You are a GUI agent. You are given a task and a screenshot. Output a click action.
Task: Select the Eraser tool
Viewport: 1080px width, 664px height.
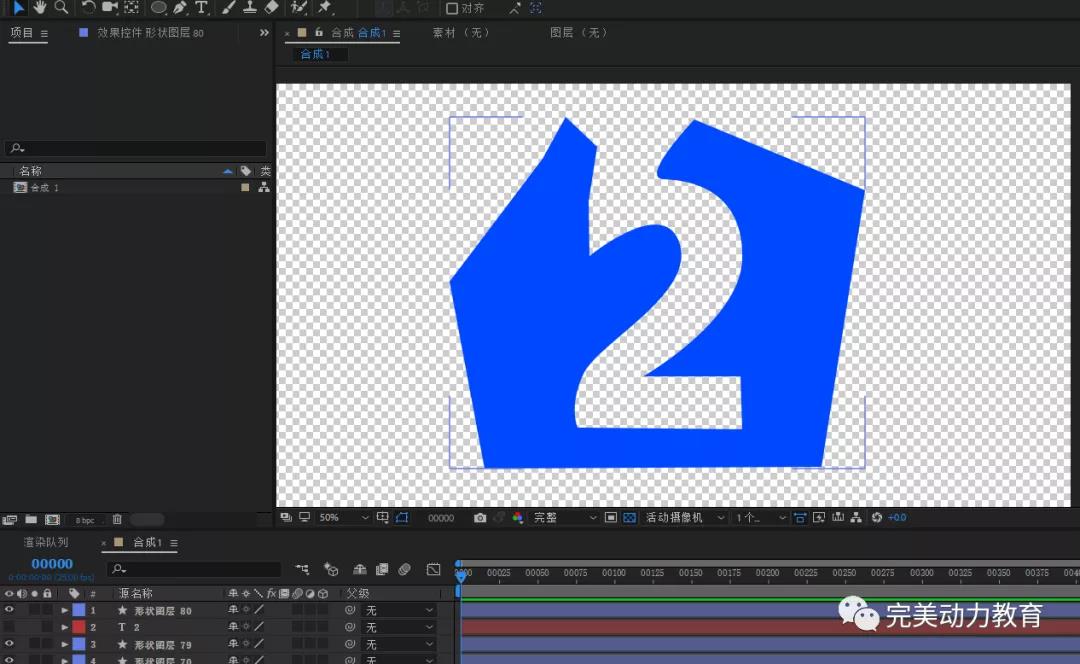point(272,7)
